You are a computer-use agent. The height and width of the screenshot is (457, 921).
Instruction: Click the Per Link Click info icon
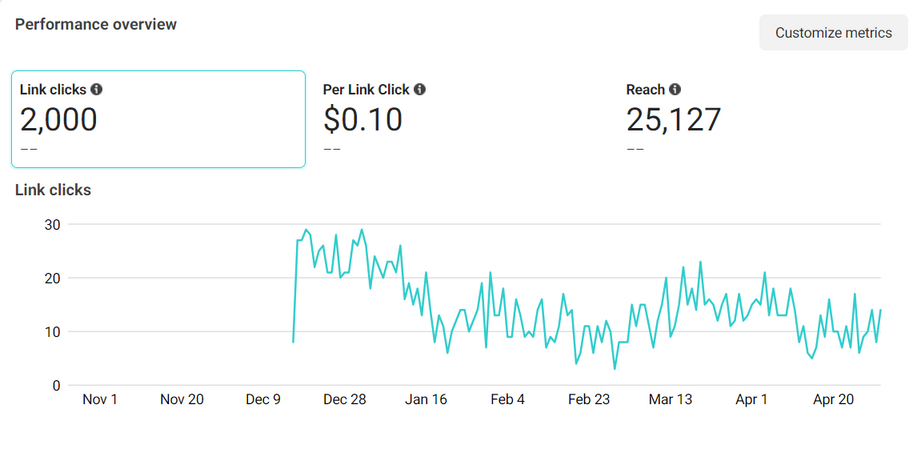point(420,89)
